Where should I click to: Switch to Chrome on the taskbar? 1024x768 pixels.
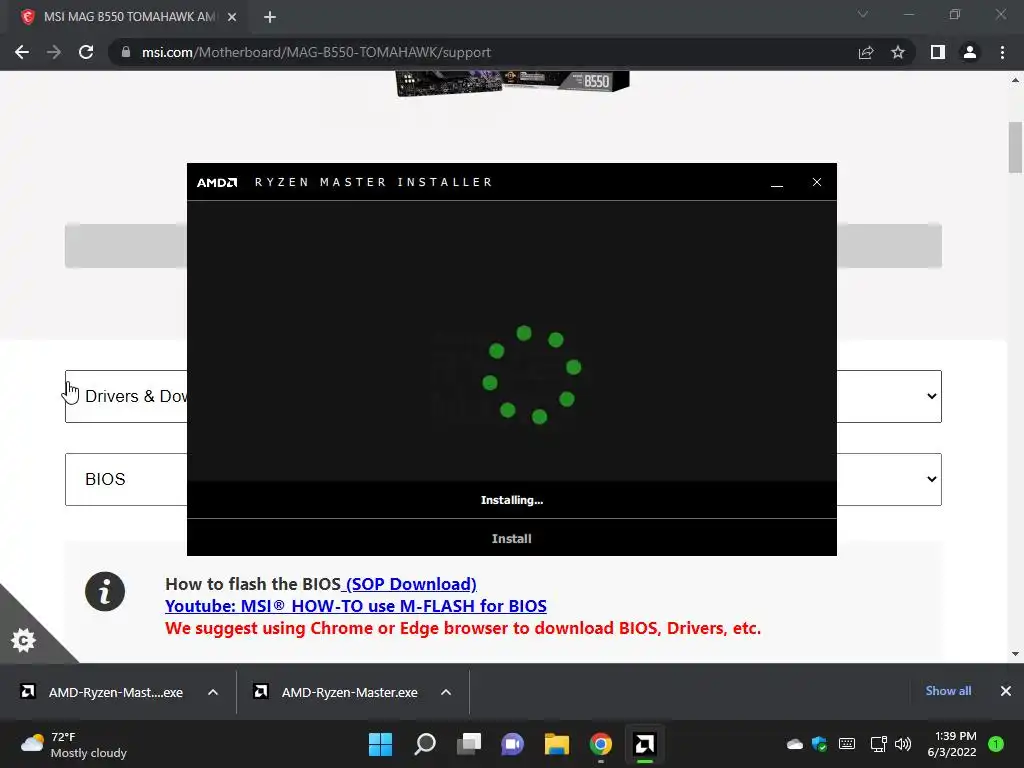[x=601, y=744]
